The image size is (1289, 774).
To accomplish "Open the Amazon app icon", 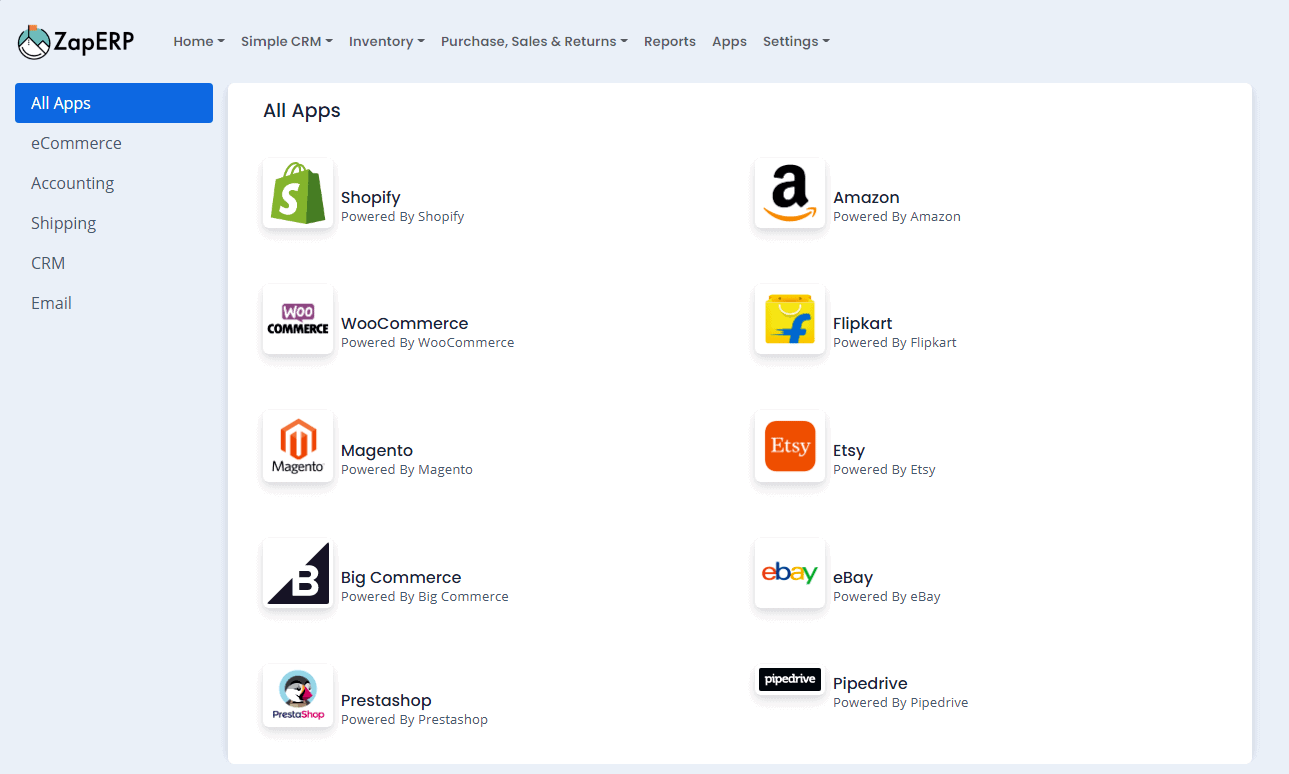I will click(790, 193).
